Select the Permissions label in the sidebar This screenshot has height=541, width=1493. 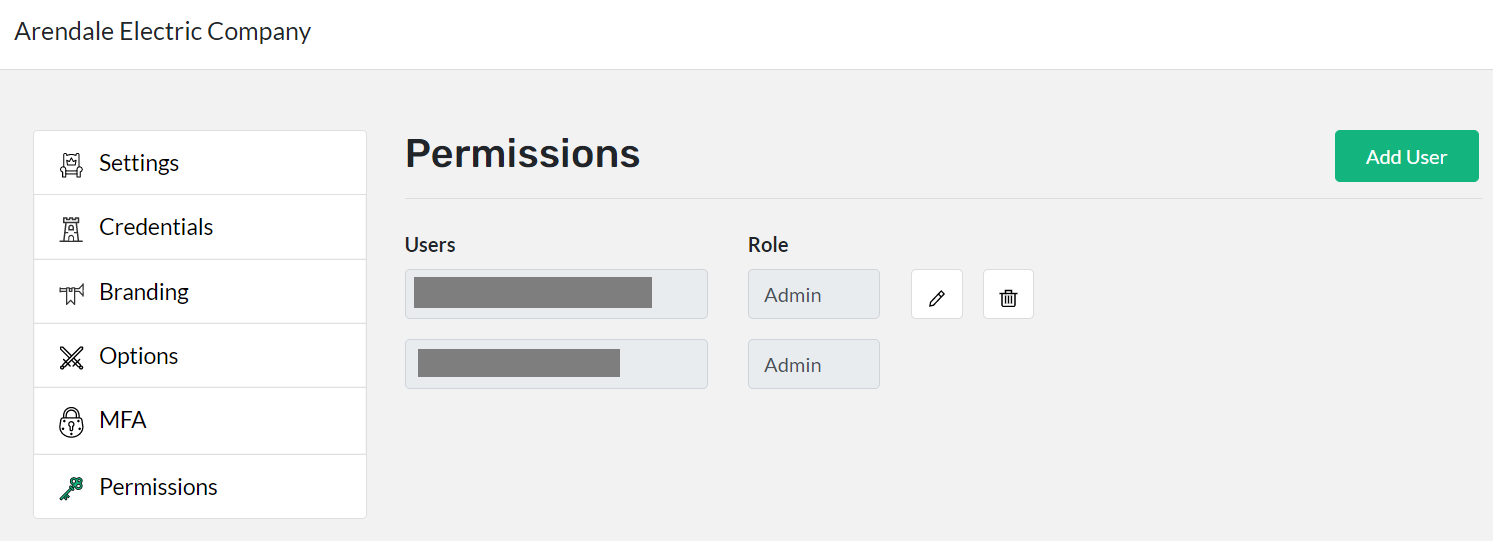click(x=158, y=487)
